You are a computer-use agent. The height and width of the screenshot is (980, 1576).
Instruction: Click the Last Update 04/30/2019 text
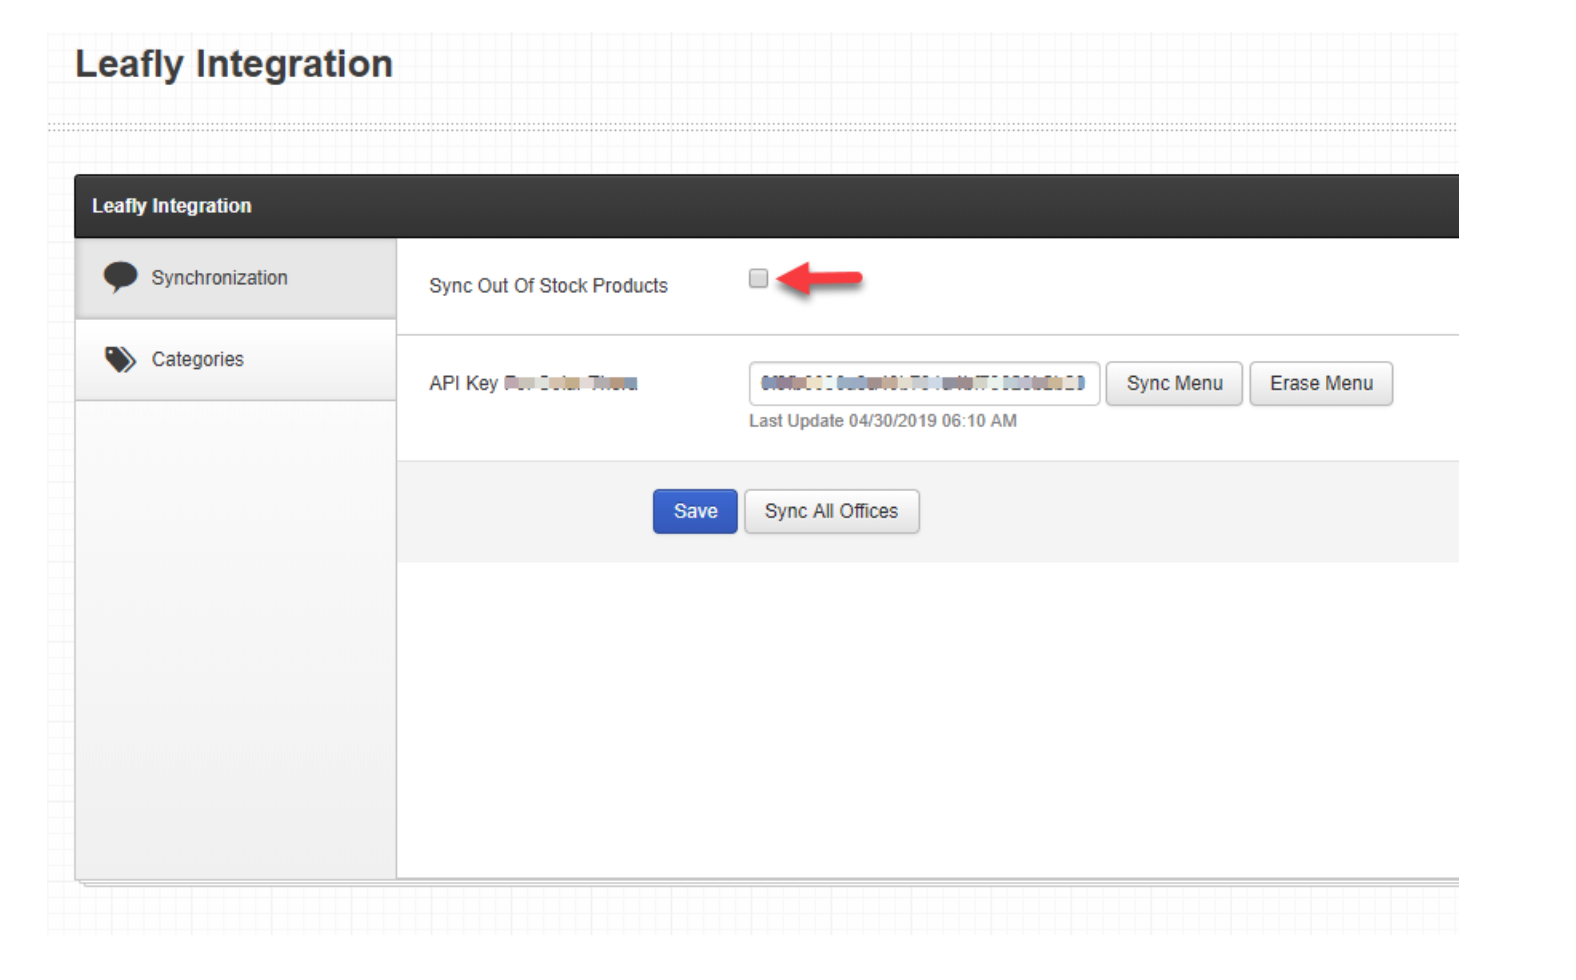883,421
